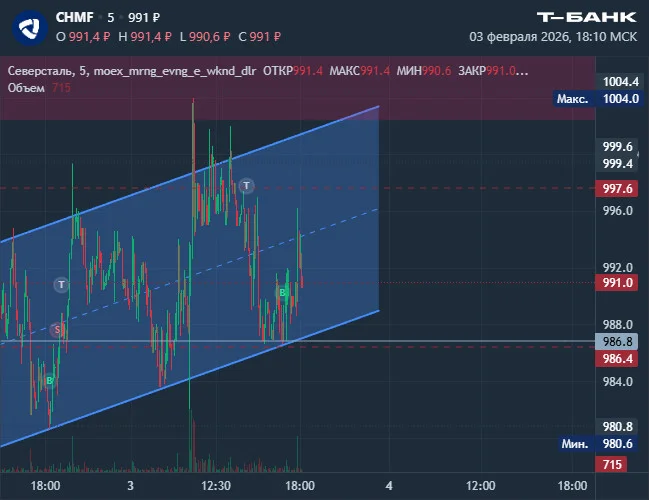Click the Severstal logo icon

(x=29, y=27)
